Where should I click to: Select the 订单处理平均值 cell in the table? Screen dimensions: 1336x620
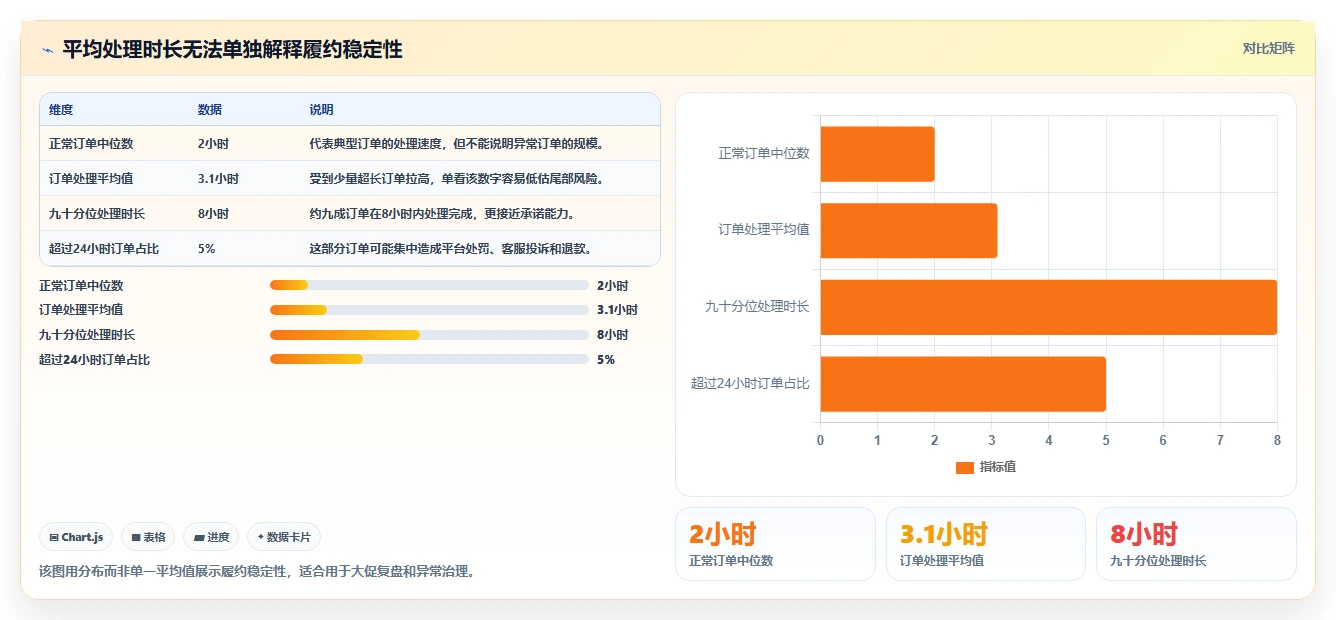[91, 179]
